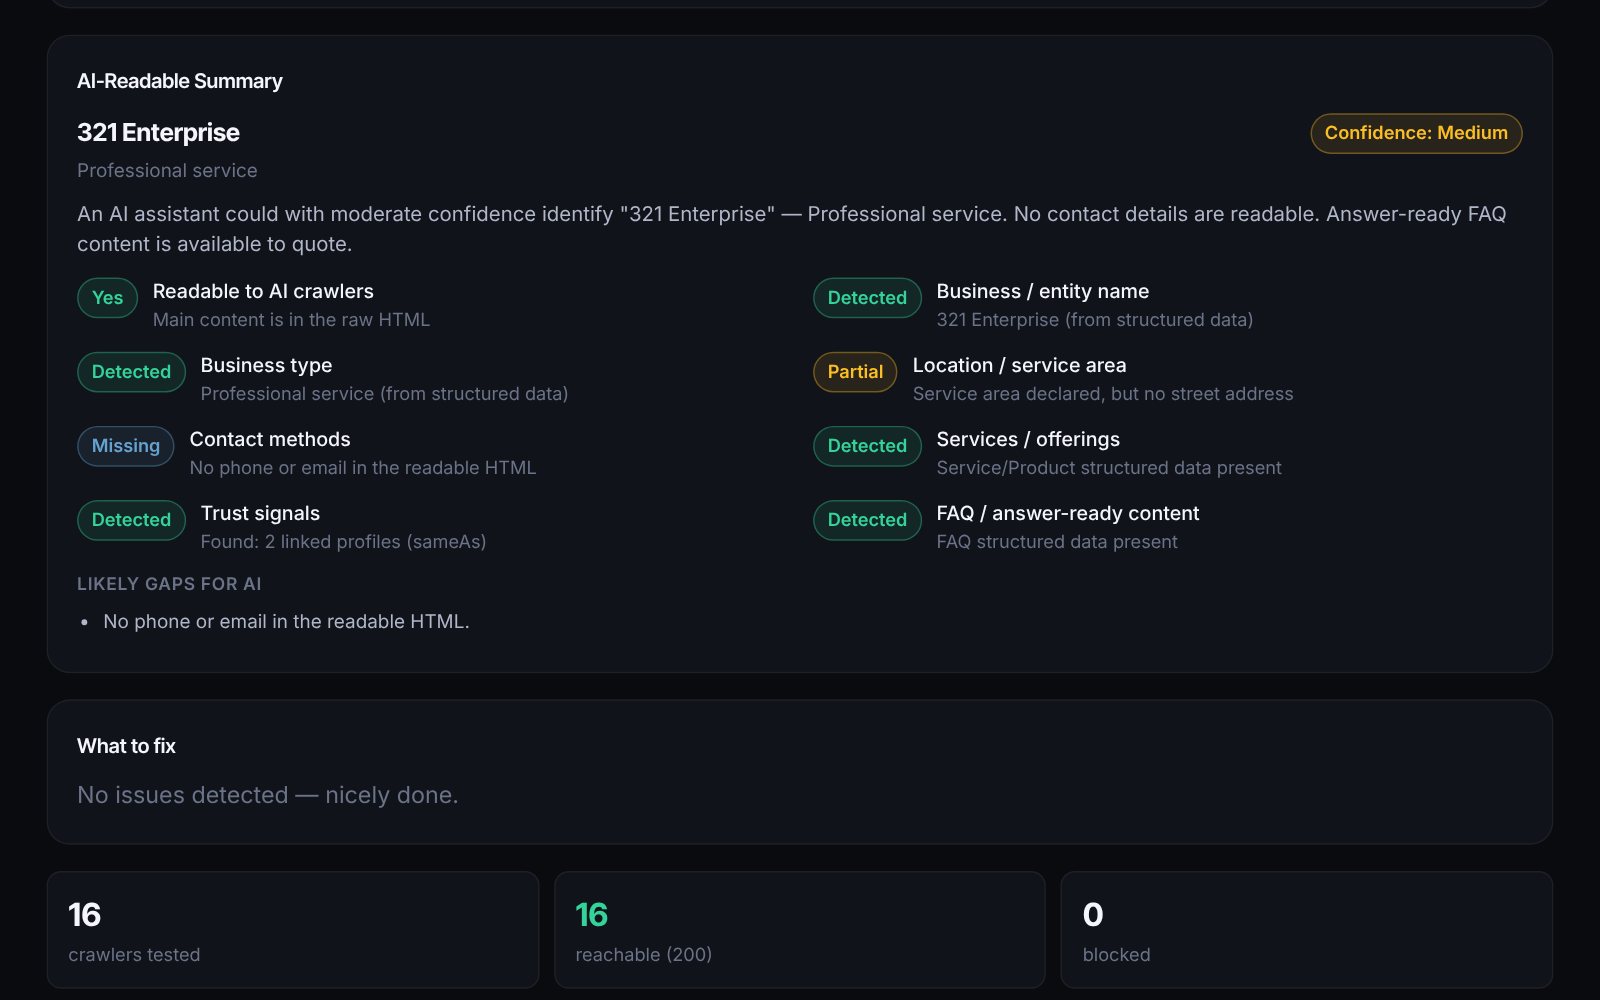Click the 16 crawlers tested stat card
1600x1000 pixels.
(293, 930)
